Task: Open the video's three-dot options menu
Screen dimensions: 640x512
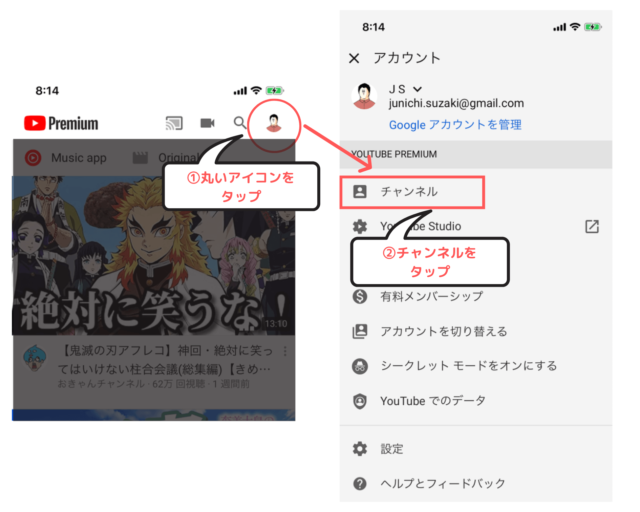Action: click(287, 353)
